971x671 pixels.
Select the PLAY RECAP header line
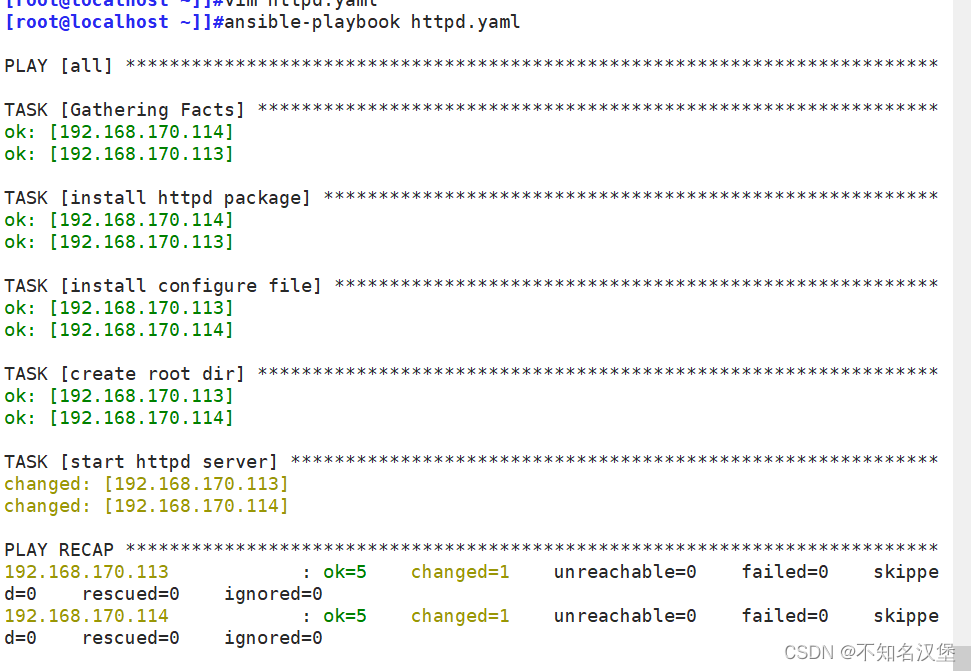click(x=471, y=550)
